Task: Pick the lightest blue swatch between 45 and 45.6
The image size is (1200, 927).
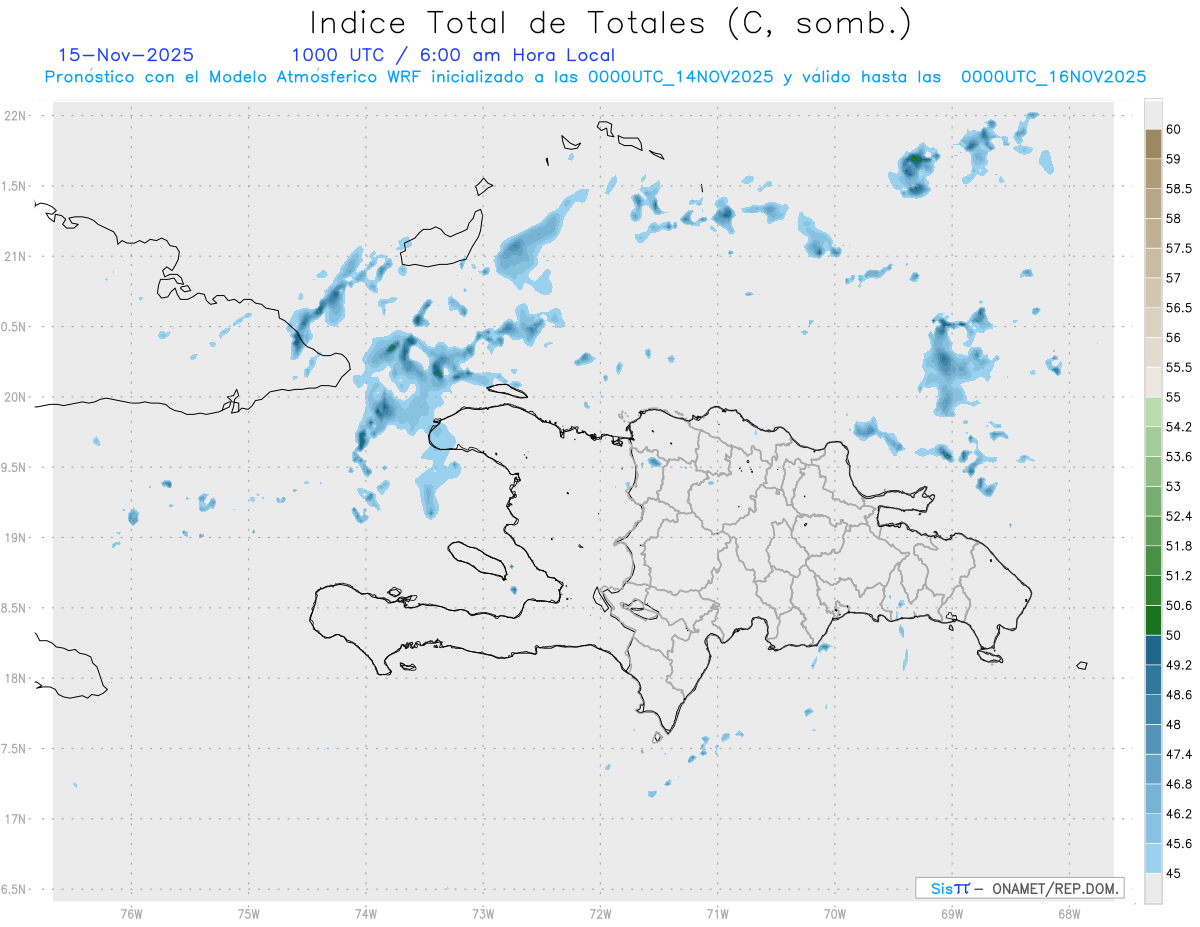Action: click(1153, 858)
